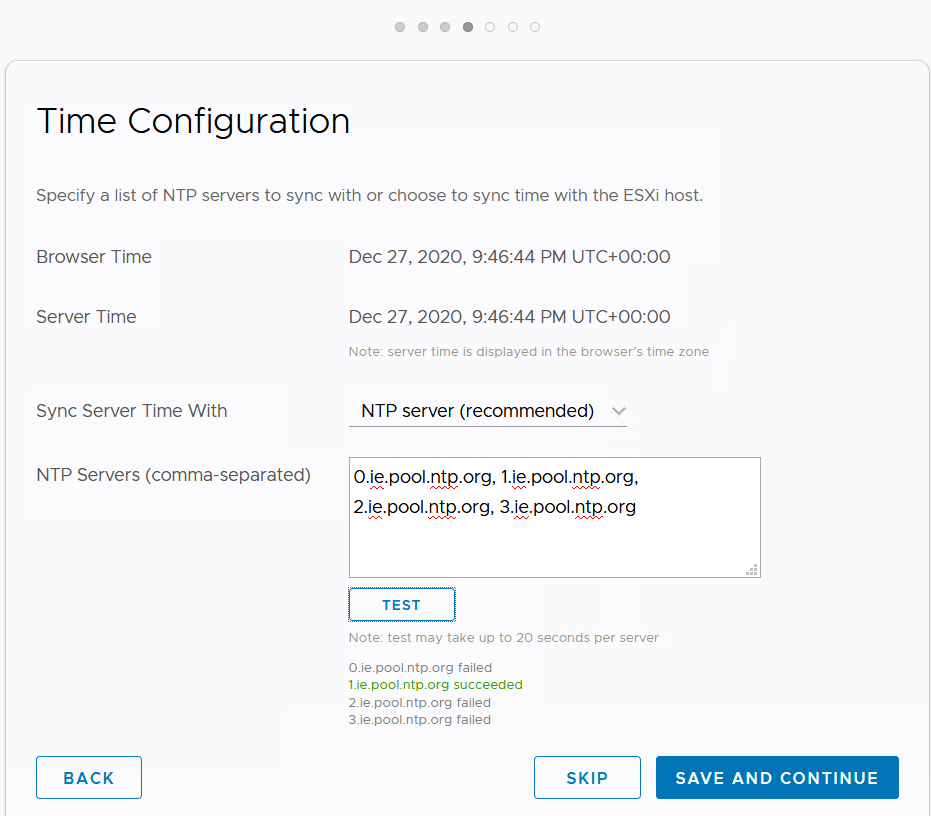Select the 2.ie.pool.ntp.org failed result line
The height and width of the screenshot is (816, 931).
tap(420, 703)
